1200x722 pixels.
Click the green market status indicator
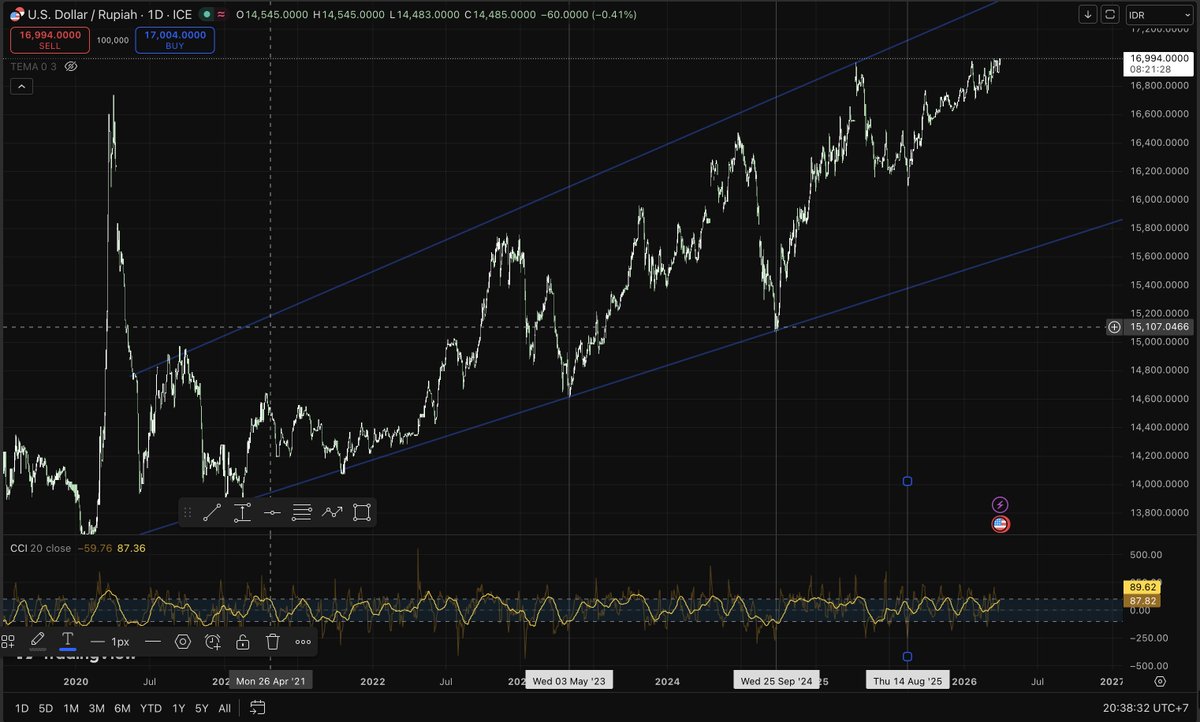[207, 15]
